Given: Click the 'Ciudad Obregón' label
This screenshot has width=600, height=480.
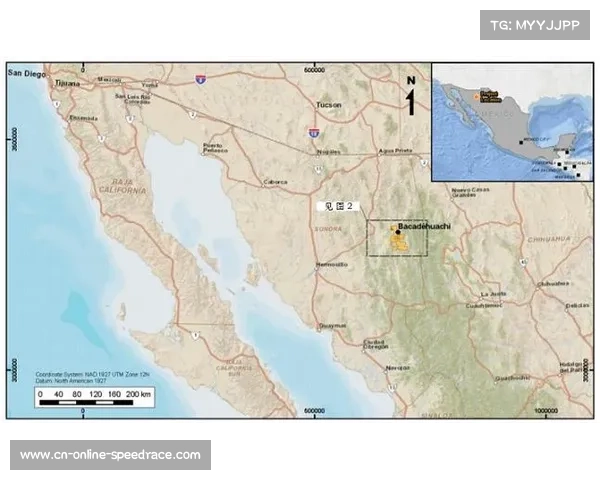Looking at the screenshot, I should click(375, 344).
